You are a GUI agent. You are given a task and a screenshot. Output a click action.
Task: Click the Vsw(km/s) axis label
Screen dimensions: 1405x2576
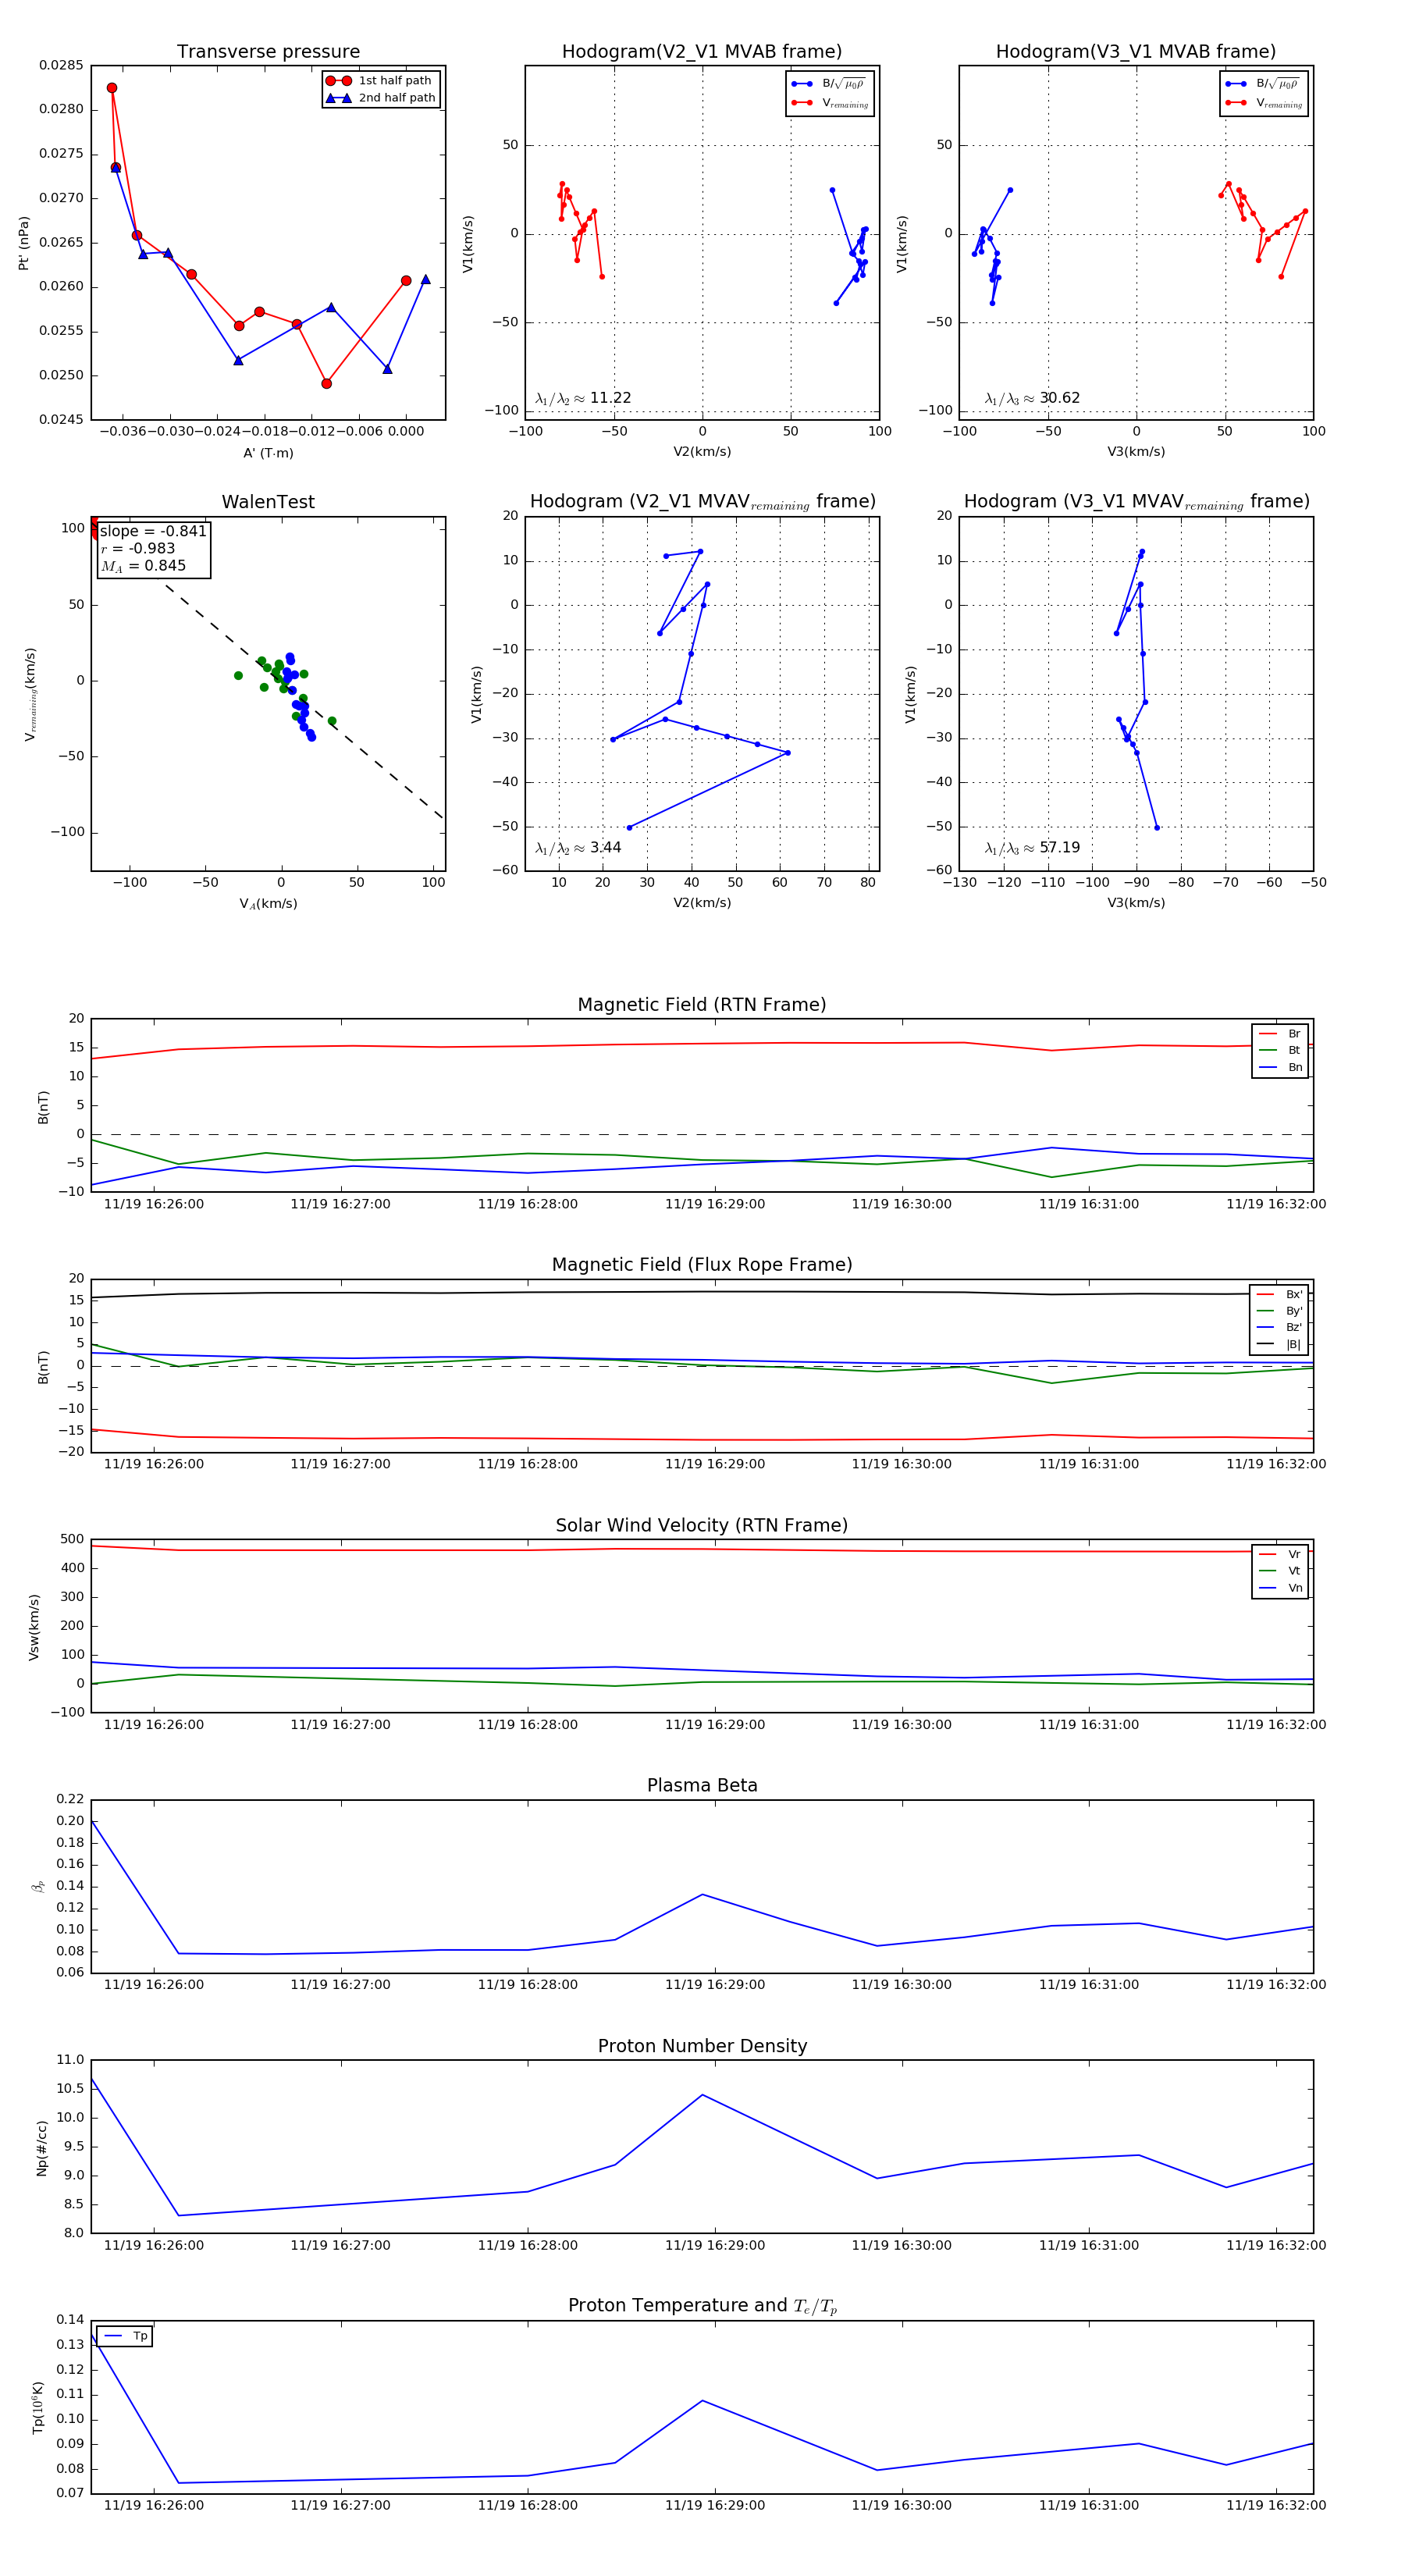point(34,1627)
